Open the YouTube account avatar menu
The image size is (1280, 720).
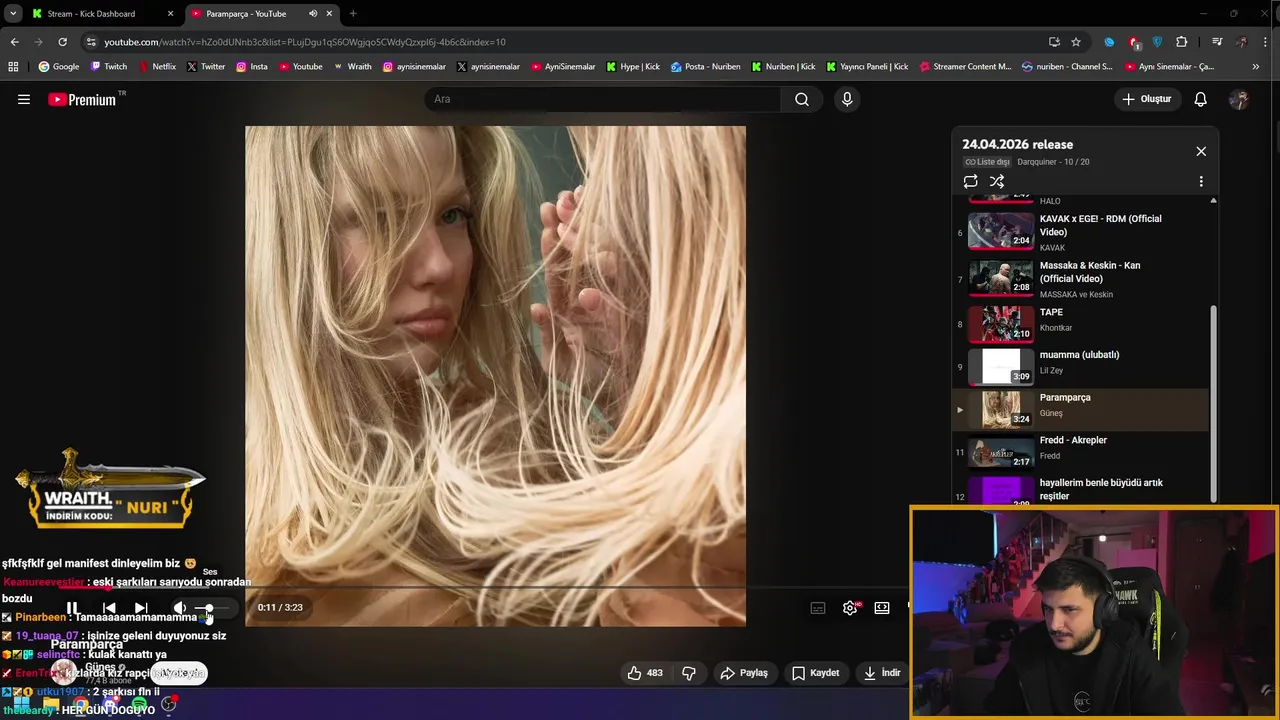(x=1239, y=99)
